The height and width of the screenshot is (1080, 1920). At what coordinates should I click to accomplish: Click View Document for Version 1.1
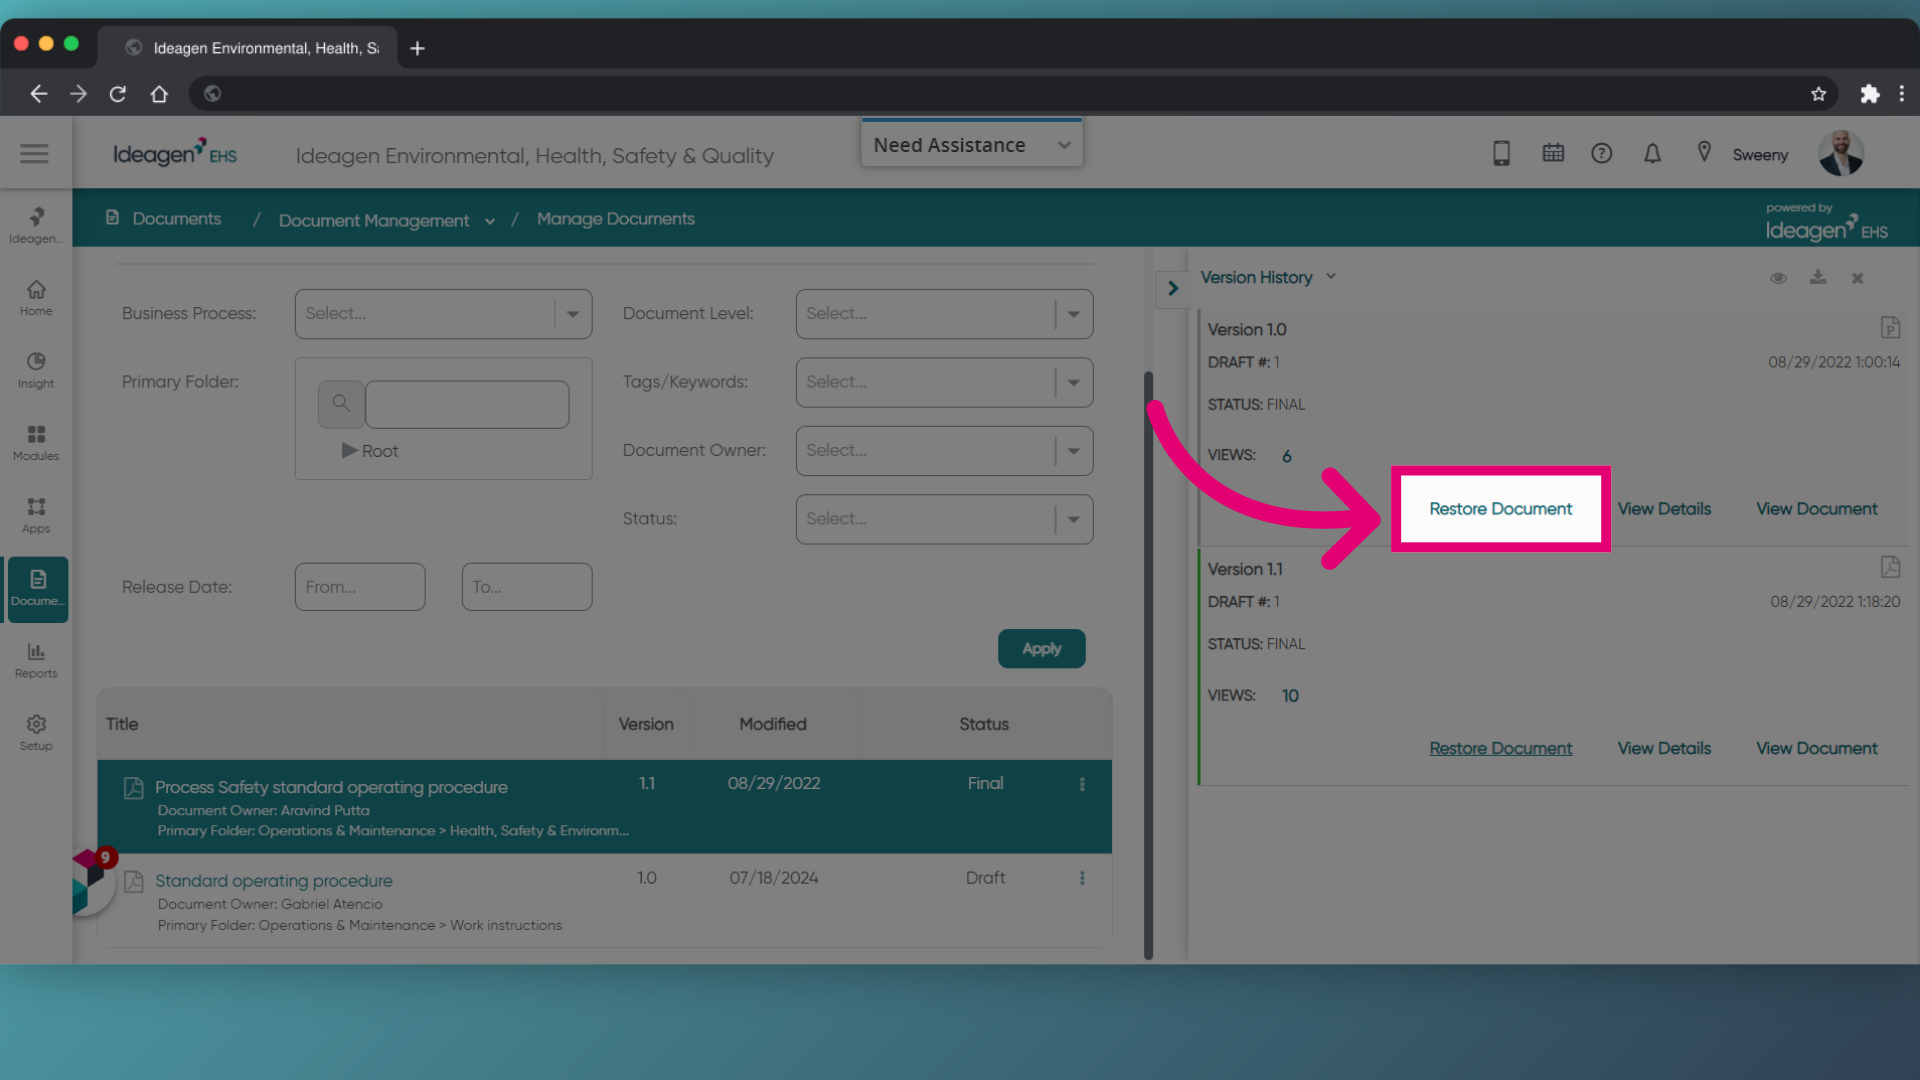[1816, 748]
